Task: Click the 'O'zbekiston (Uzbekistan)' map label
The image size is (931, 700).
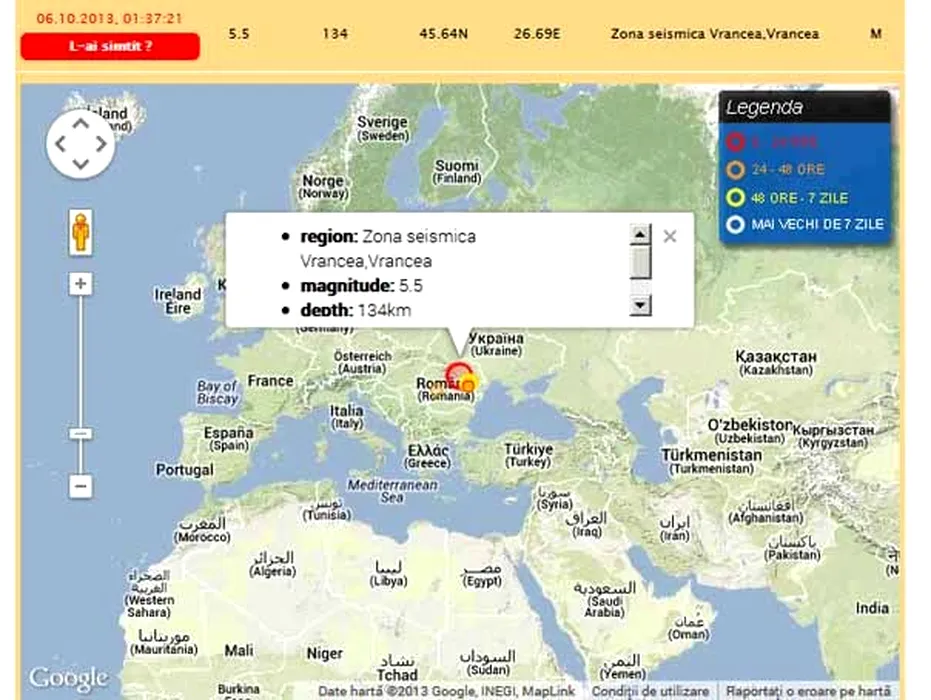Action: click(x=750, y=432)
